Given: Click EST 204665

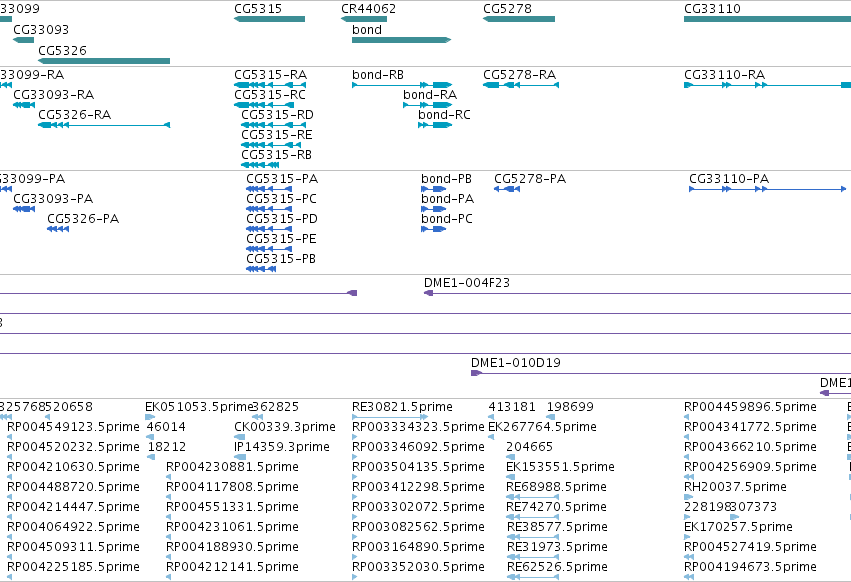Looking at the screenshot, I should tap(529, 447).
